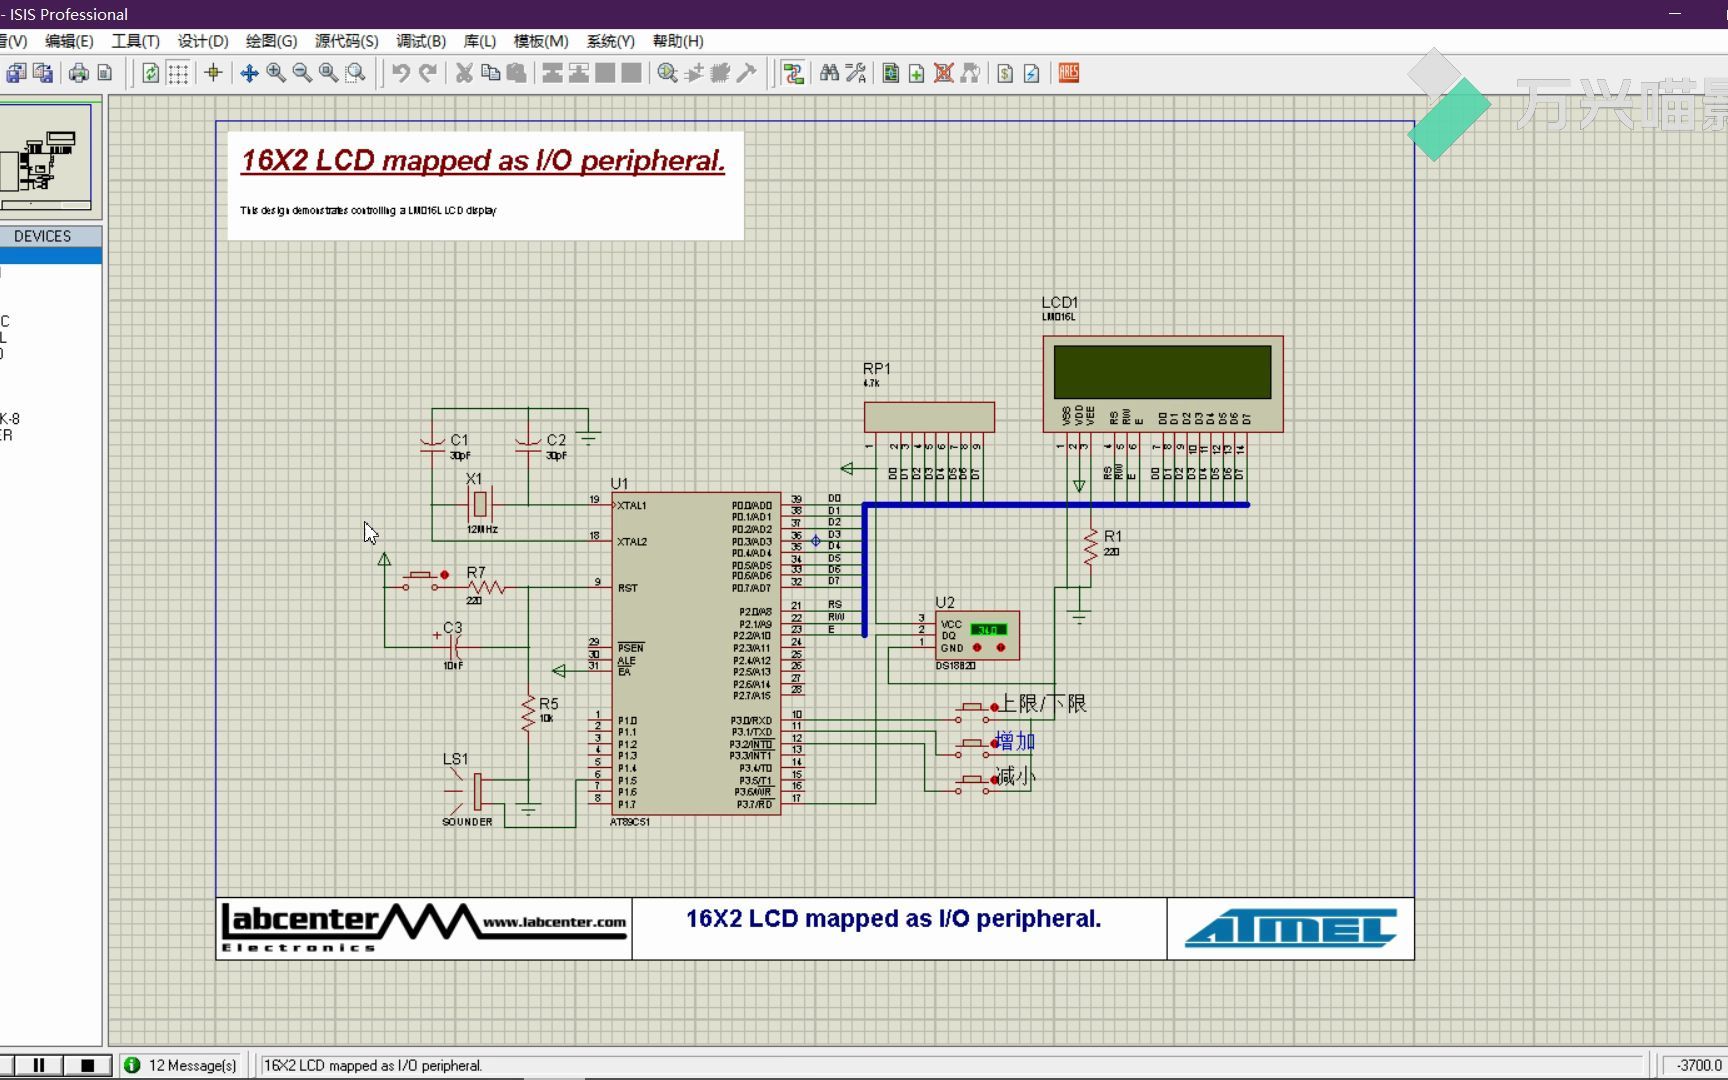Image resolution: width=1728 pixels, height=1080 pixels.
Task: Click the reset push button near R7
Action: (424, 580)
